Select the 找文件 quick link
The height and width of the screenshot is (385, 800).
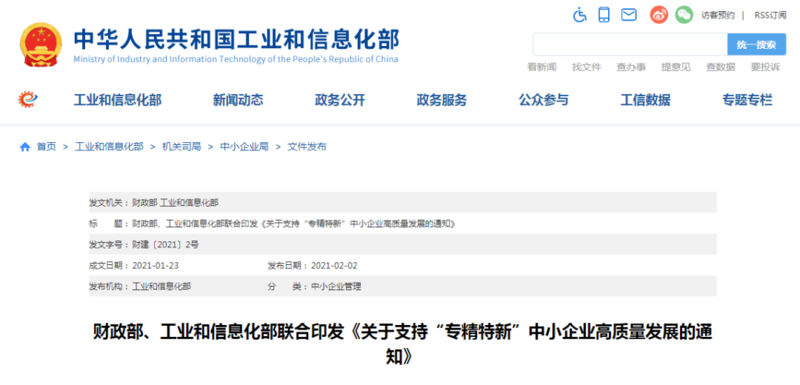tap(586, 67)
